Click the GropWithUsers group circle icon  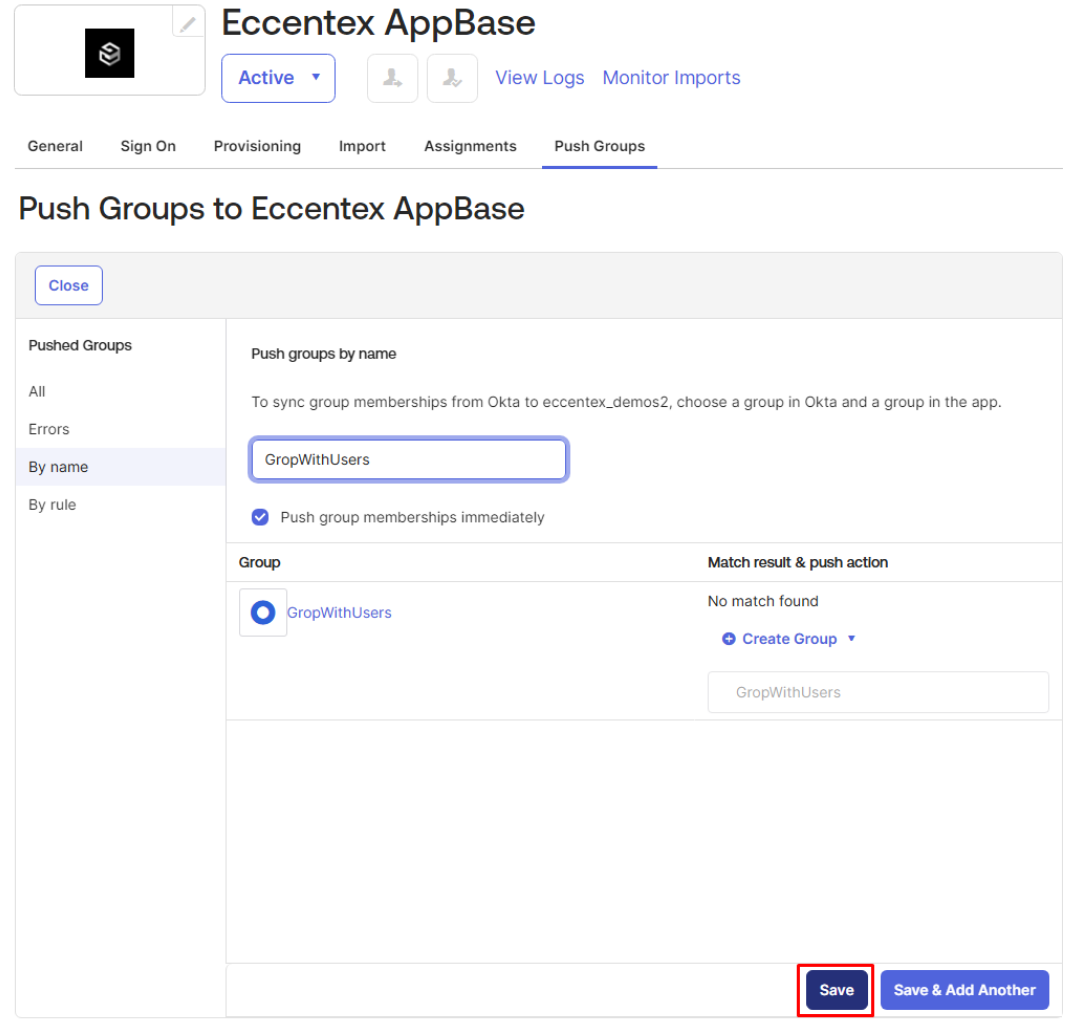[x=263, y=613]
